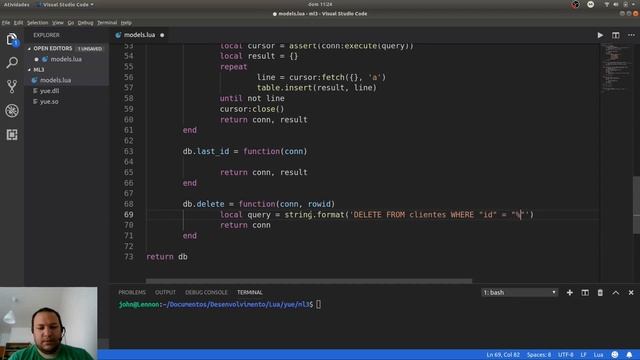
Task: Open the Edit menu
Action: tap(18, 23)
